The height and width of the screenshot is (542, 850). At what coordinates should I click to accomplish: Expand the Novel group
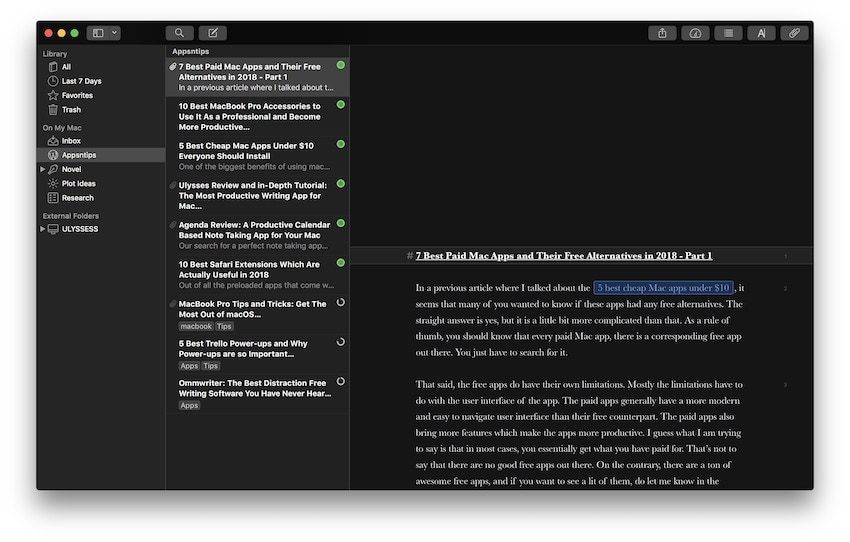[42, 170]
